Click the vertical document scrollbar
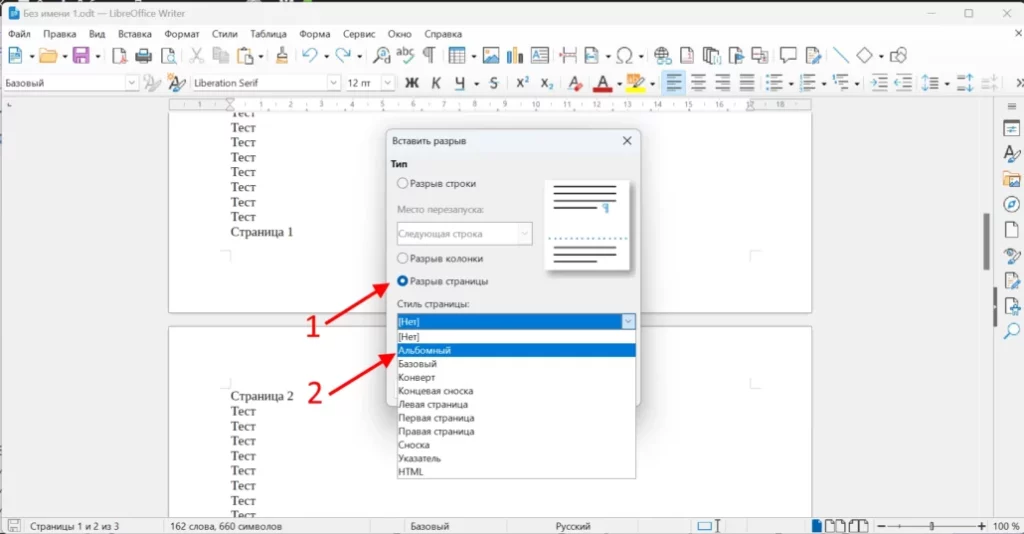The height and width of the screenshot is (534, 1024). [986, 241]
